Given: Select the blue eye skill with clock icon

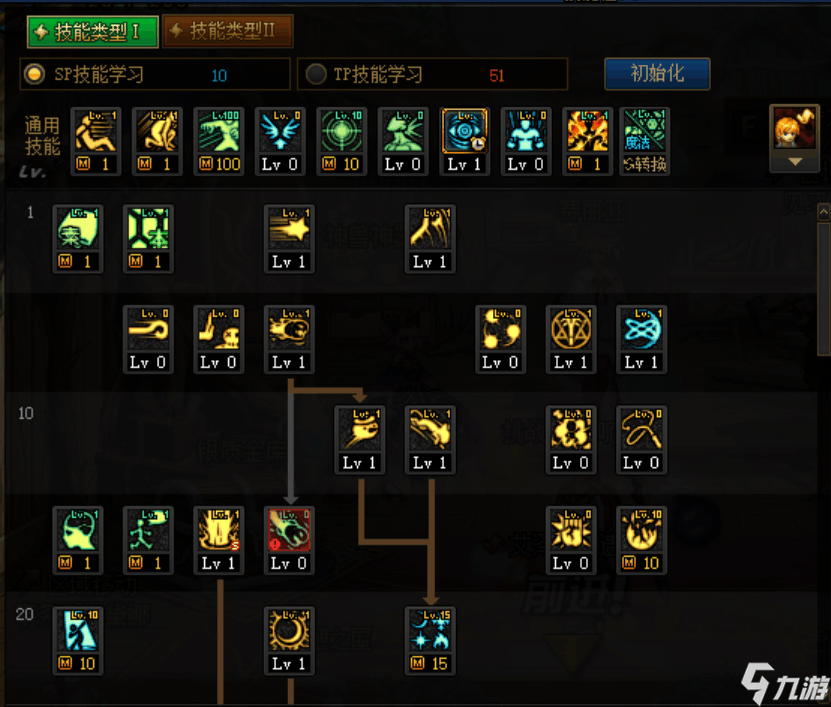Looking at the screenshot, I should (464, 141).
